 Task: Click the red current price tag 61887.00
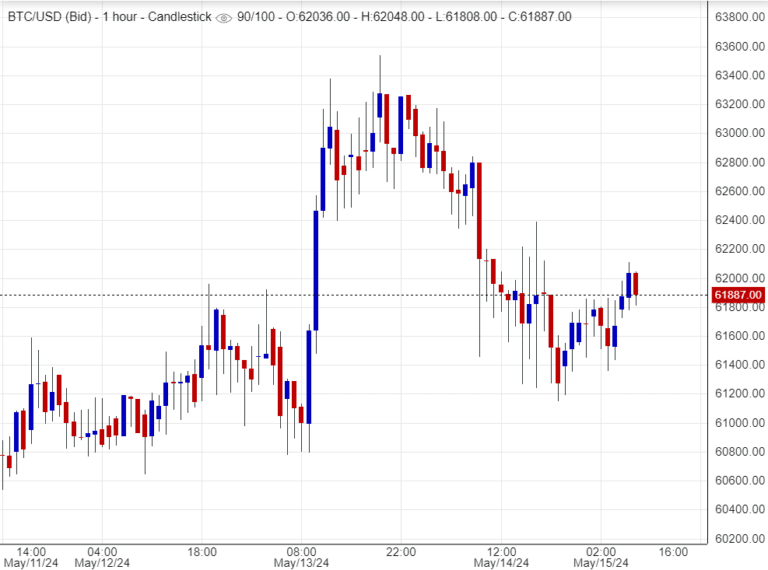coord(738,295)
